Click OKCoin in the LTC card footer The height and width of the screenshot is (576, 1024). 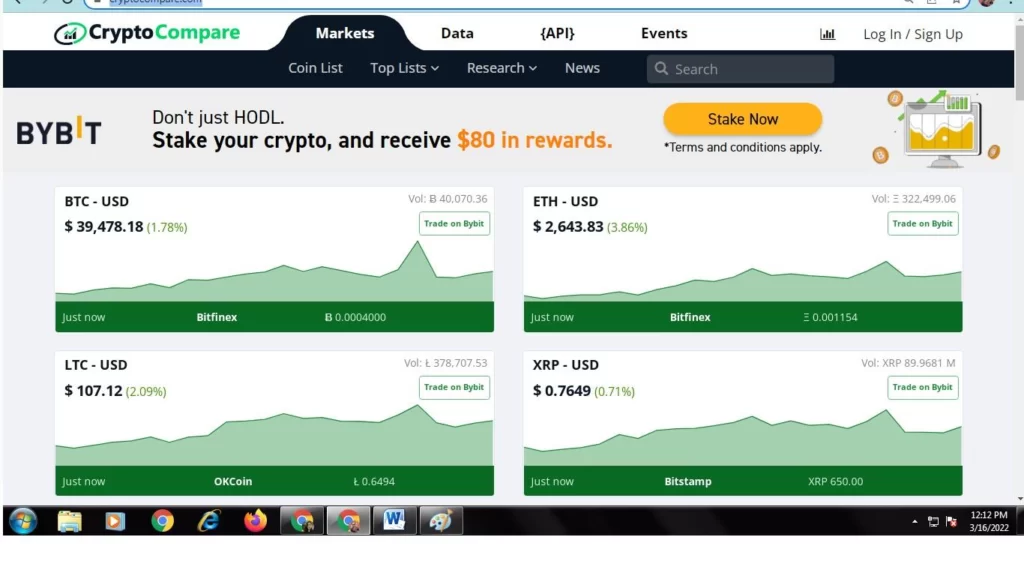pos(232,481)
